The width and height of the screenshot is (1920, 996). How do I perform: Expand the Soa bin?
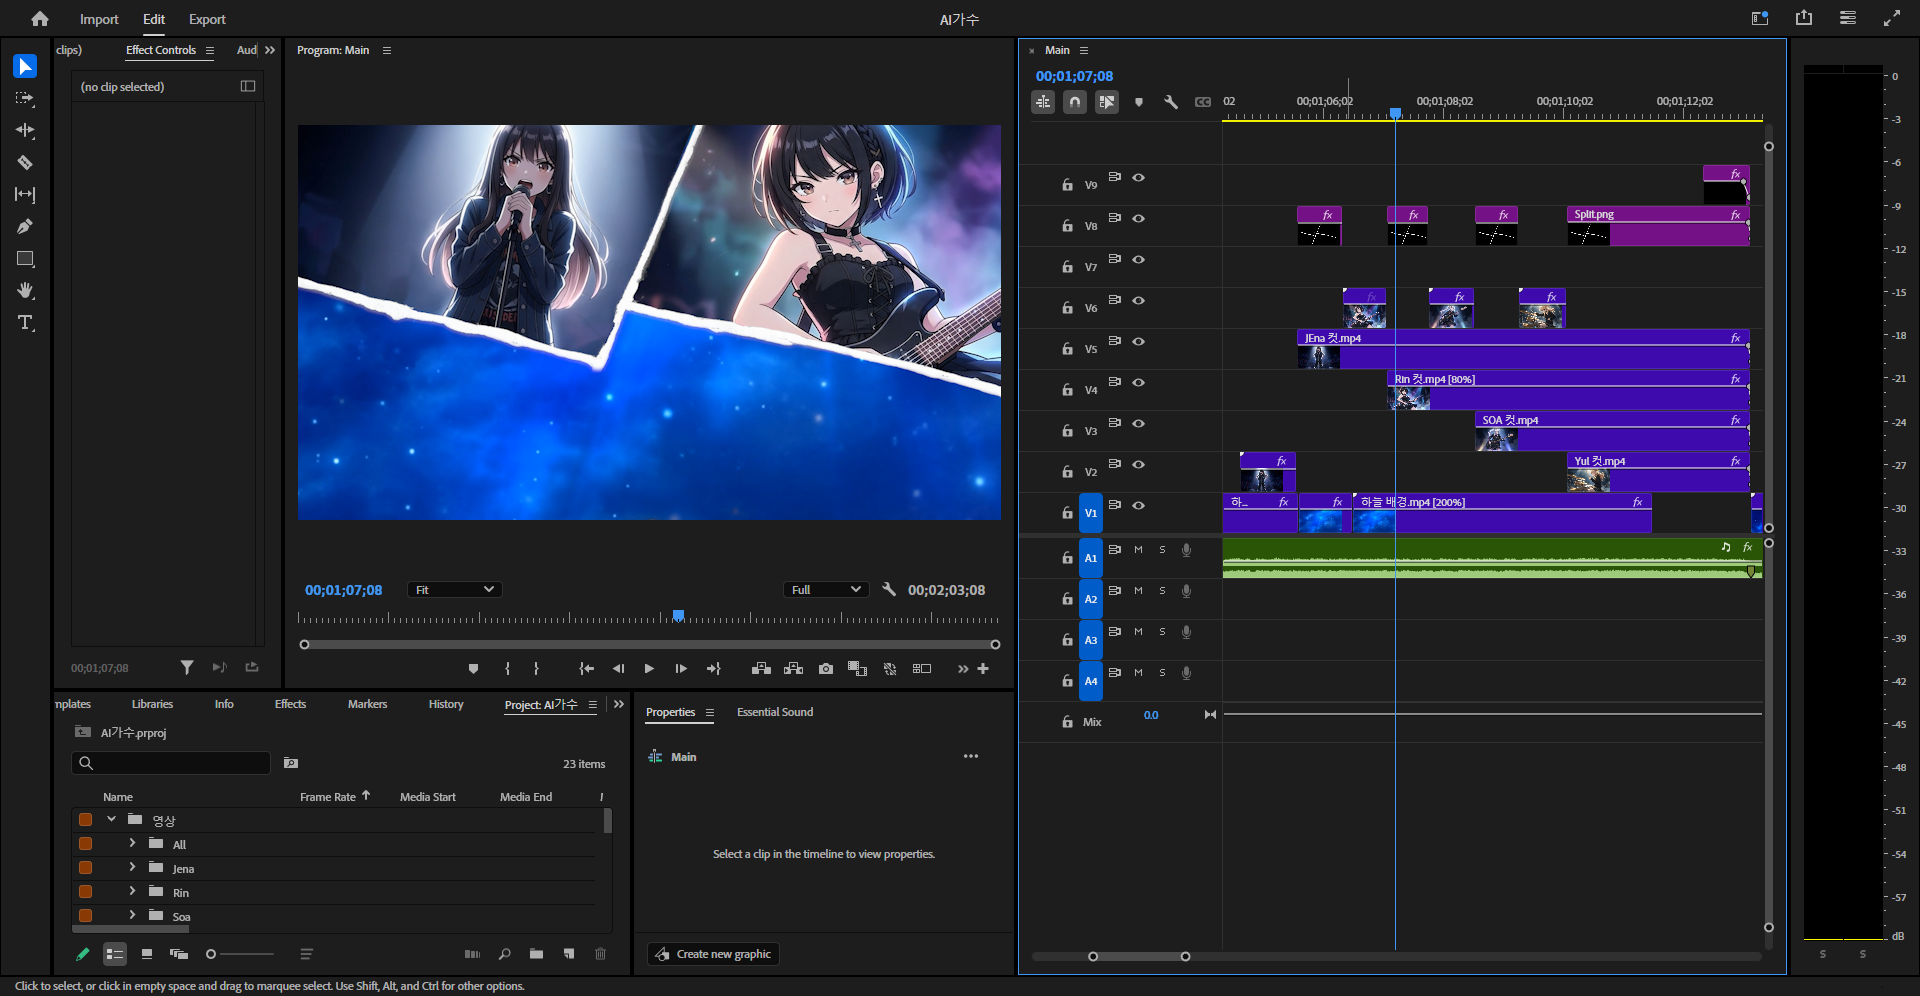(132, 915)
